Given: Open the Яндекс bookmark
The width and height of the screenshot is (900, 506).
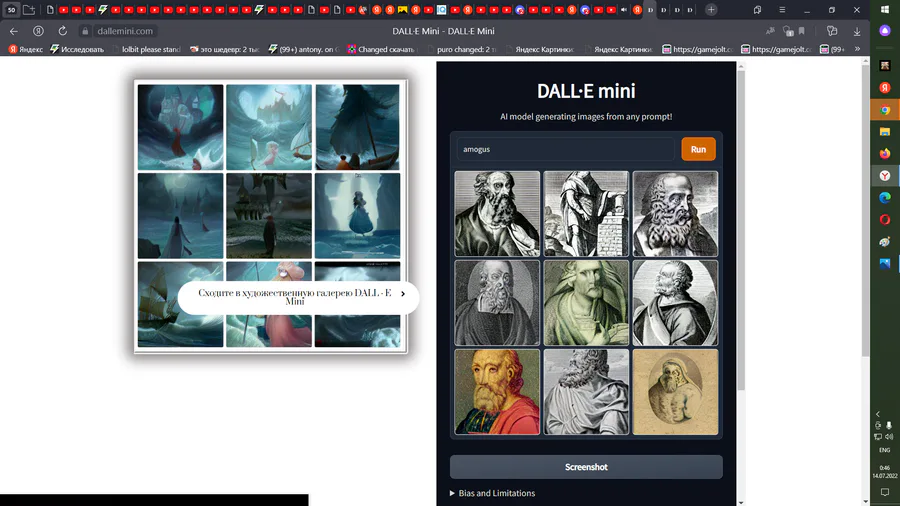Looking at the screenshot, I should [26, 49].
